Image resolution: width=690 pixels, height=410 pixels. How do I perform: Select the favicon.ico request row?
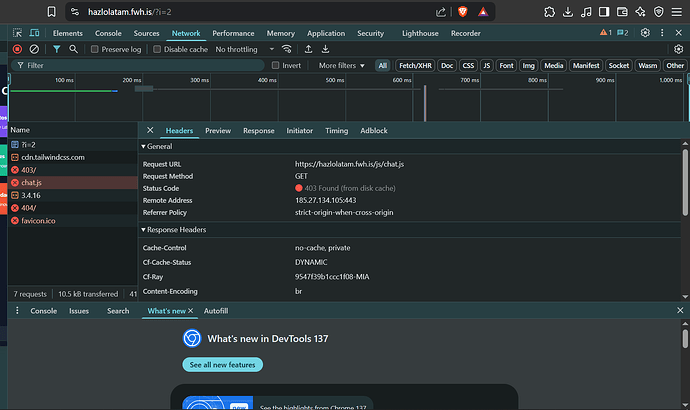pyautogui.click(x=73, y=221)
